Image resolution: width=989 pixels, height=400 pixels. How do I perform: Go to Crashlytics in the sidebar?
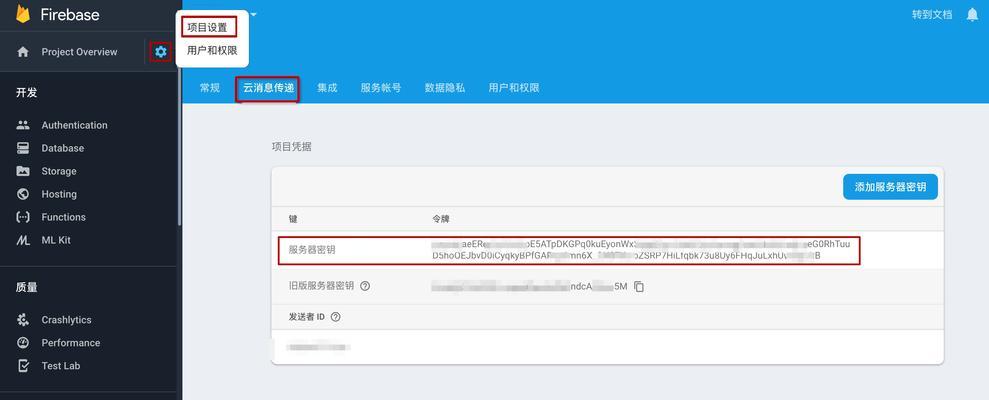point(66,320)
